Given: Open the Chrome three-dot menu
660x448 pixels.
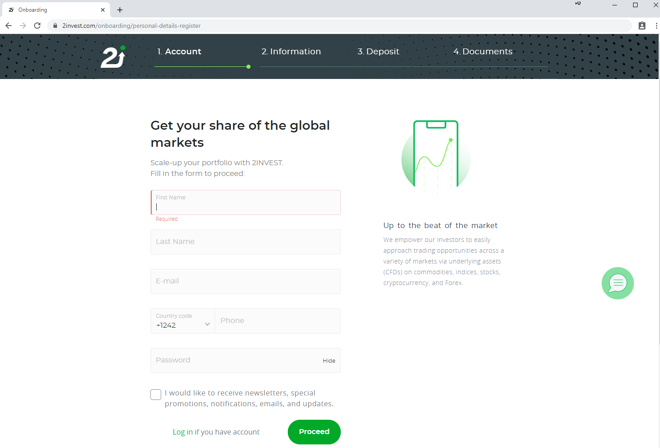Looking at the screenshot, I should 656,26.
